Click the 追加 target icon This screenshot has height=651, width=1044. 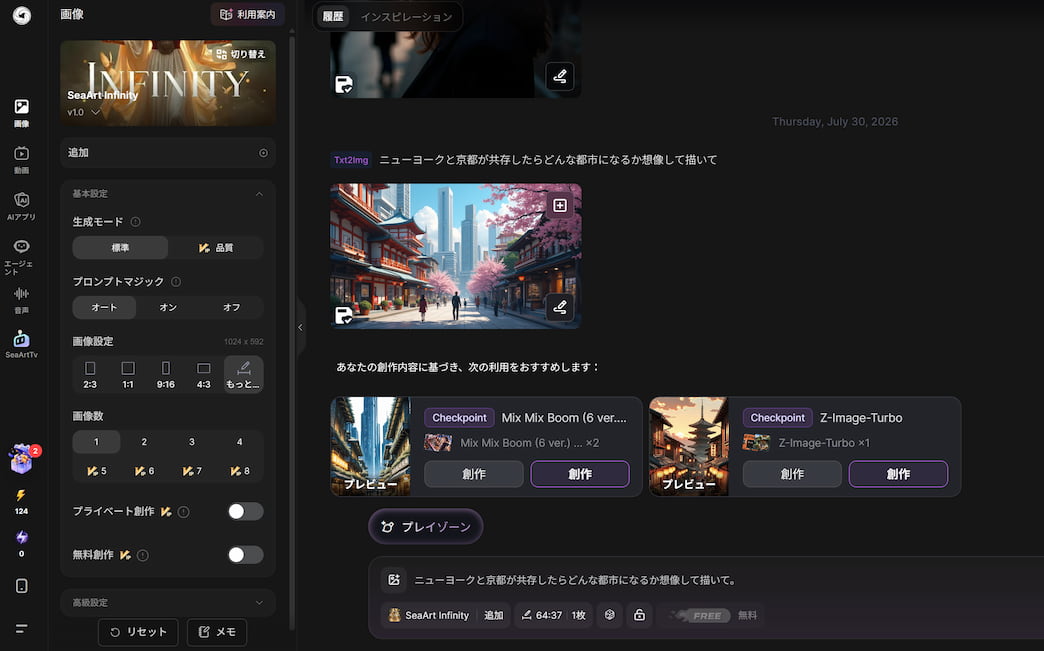pyautogui.click(x=263, y=153)
